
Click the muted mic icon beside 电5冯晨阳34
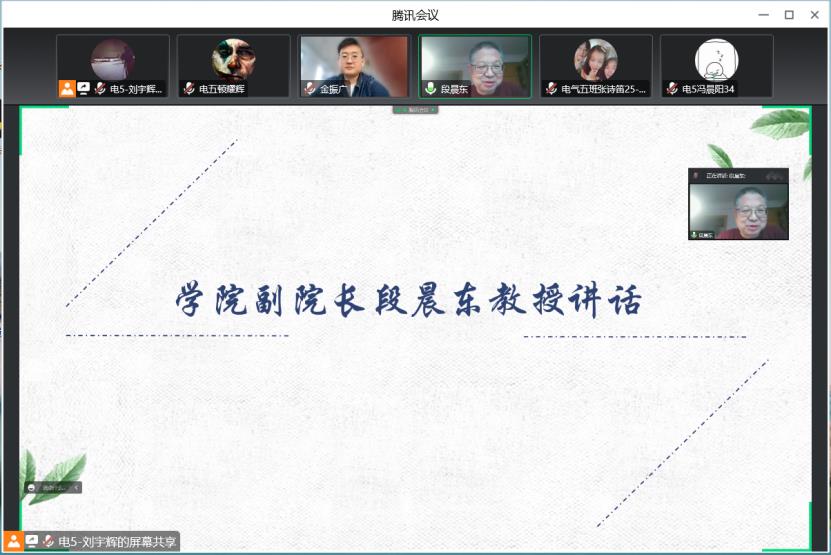[x=672, y=89]
